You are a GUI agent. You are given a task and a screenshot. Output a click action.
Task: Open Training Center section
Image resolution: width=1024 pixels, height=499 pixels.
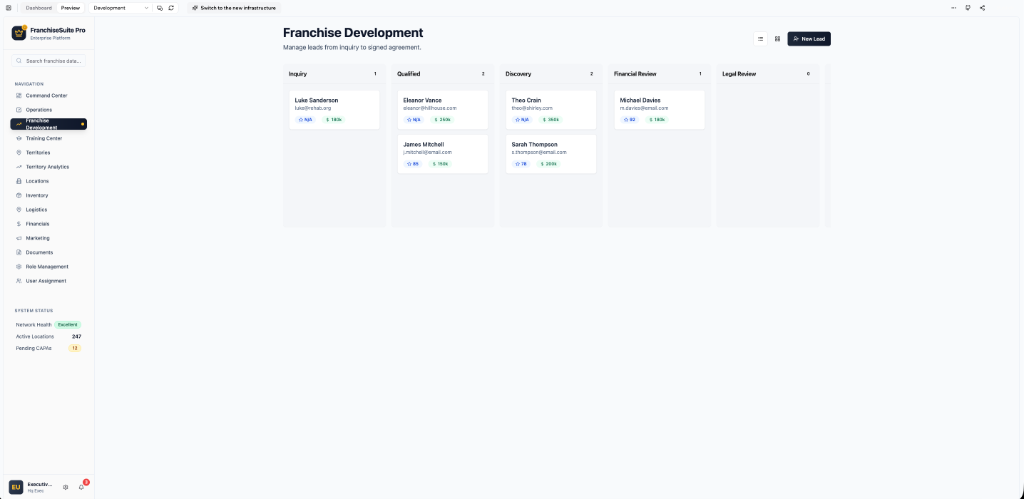point(49,138)
